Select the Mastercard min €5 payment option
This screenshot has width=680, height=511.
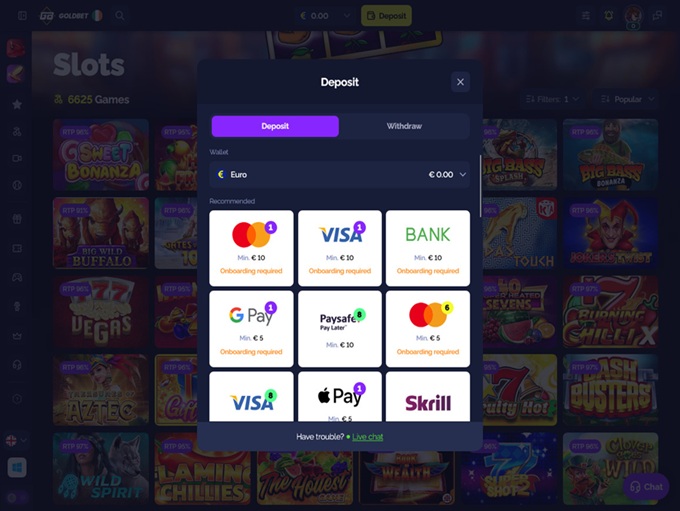tap(428, 329)
